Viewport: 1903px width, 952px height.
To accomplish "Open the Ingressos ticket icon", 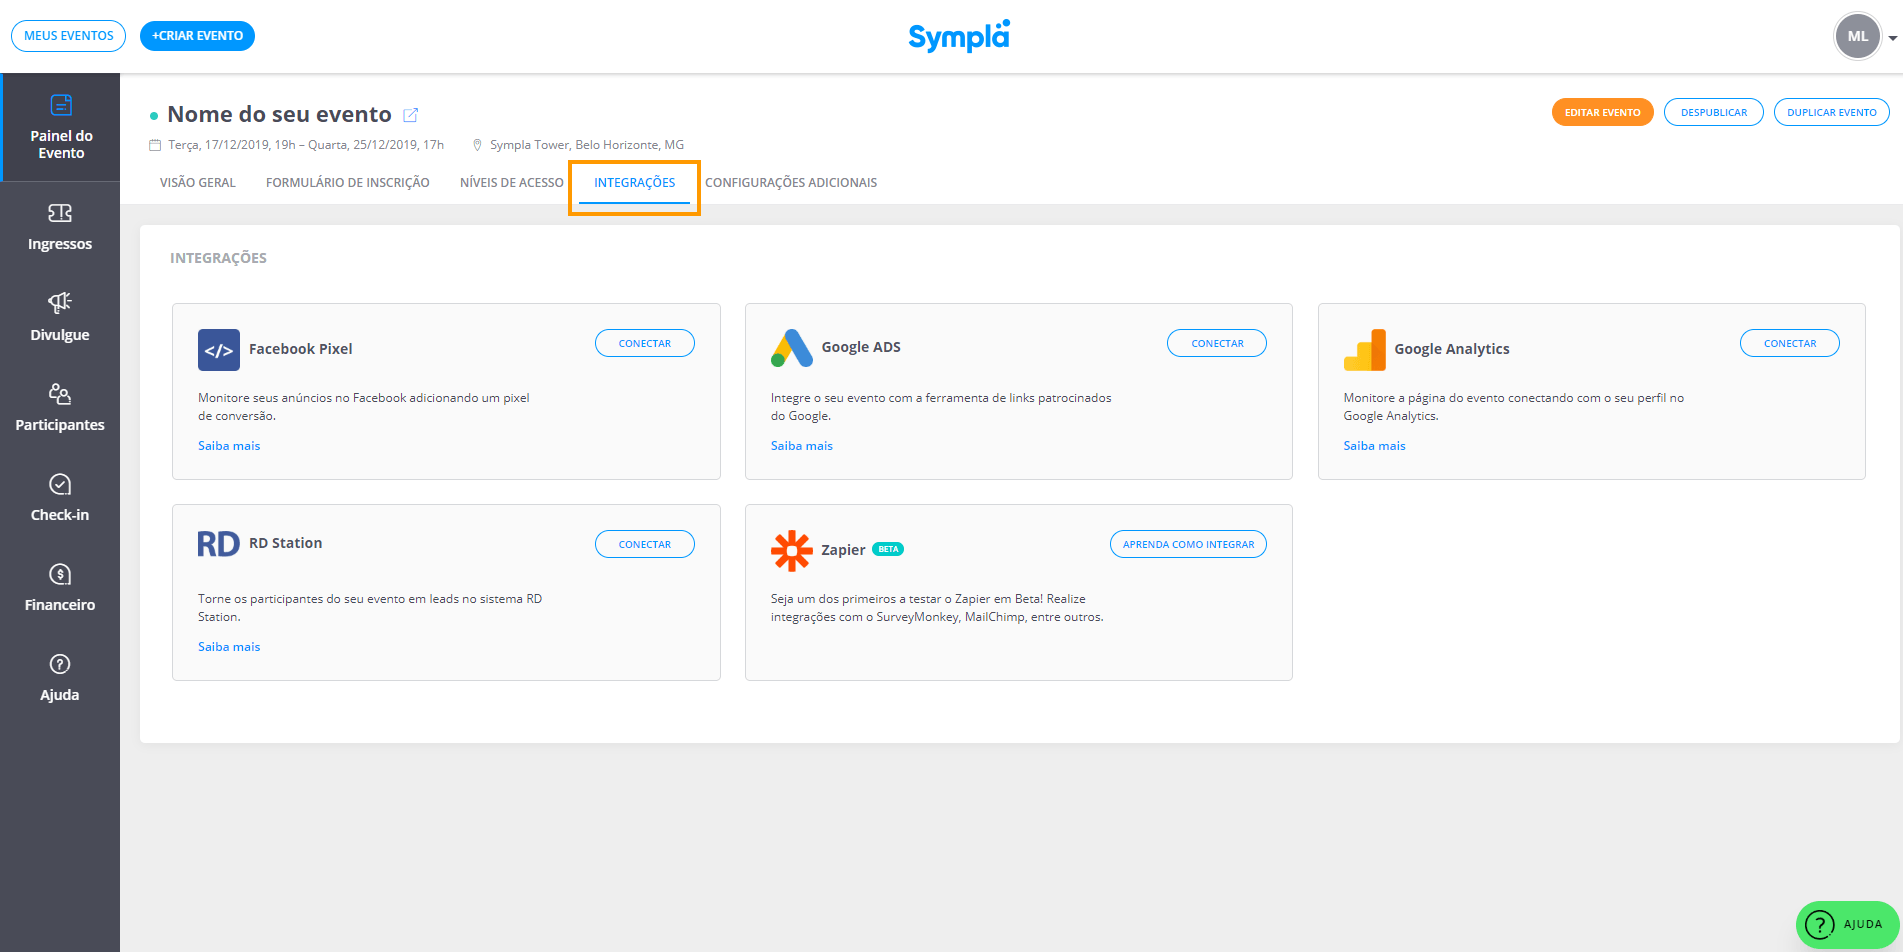I will 60,213.
